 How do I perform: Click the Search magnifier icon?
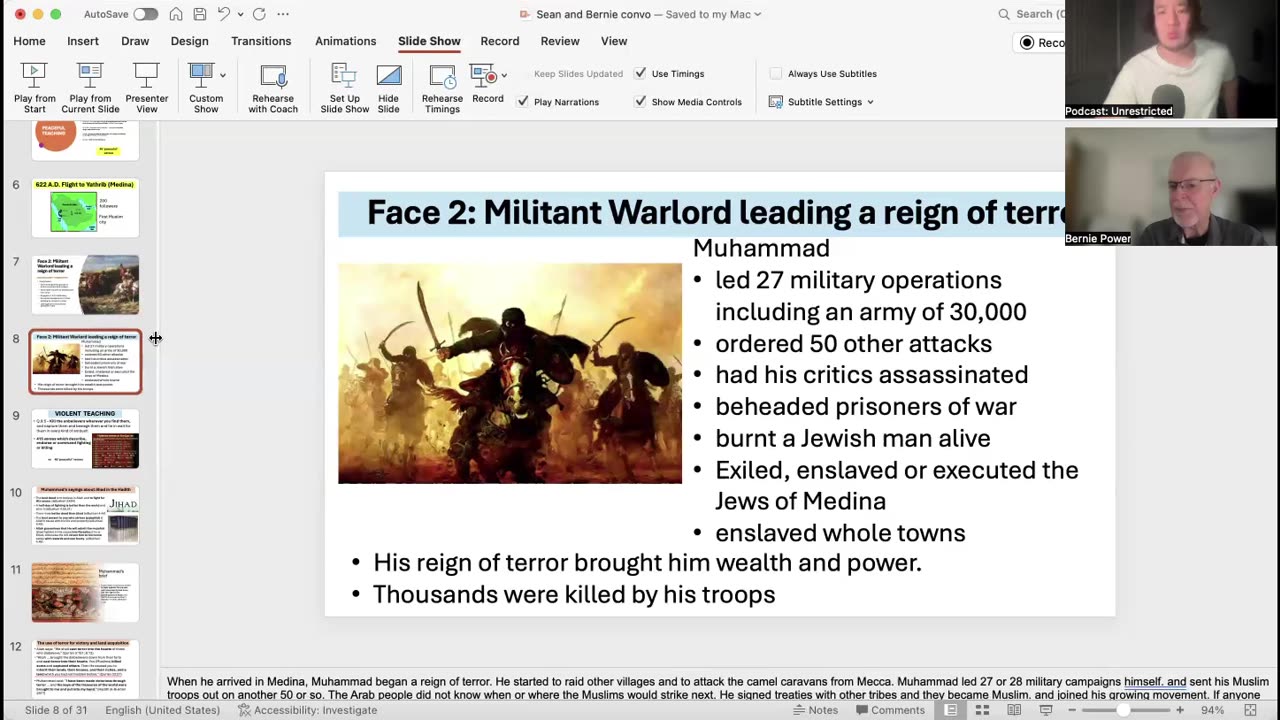[x=1004, y=14]
